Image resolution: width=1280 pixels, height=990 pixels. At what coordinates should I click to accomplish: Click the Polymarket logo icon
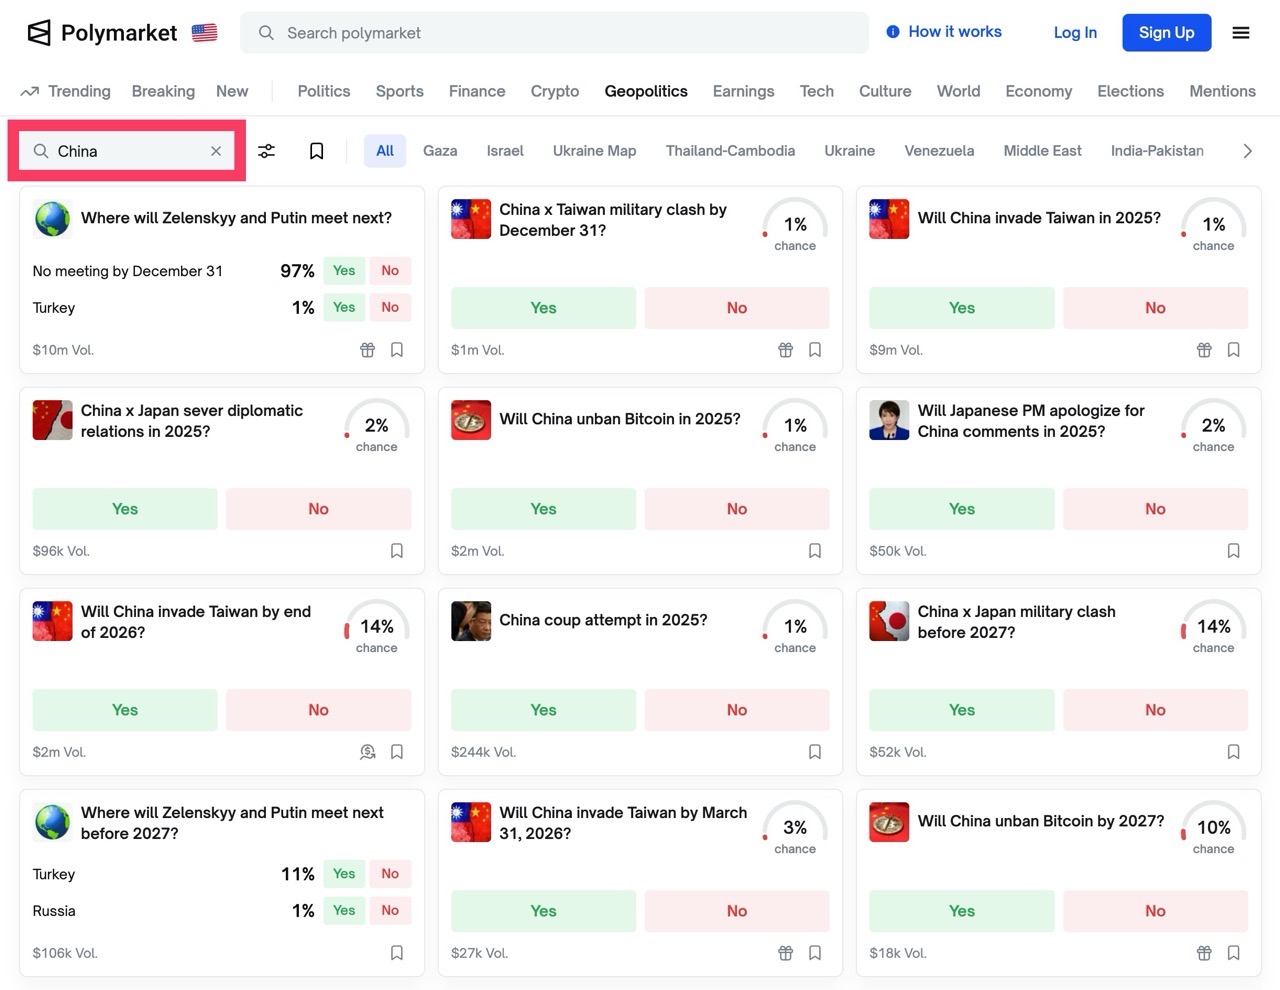[39, 33]
